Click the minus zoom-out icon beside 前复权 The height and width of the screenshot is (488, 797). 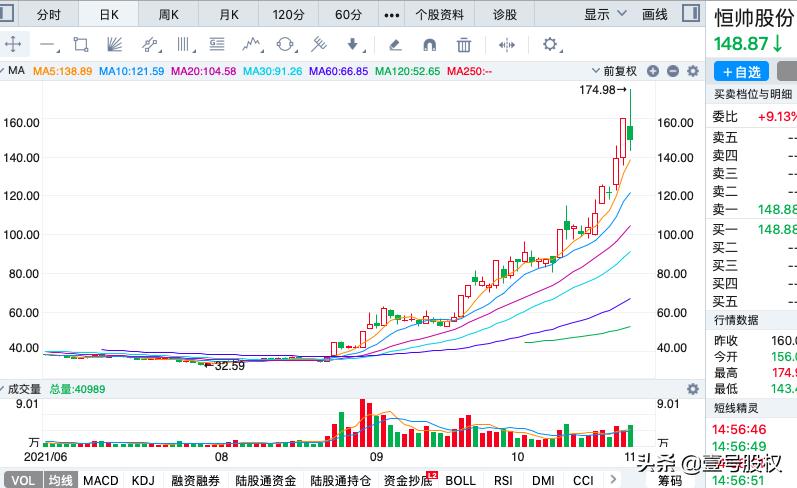tap(672, 71)
